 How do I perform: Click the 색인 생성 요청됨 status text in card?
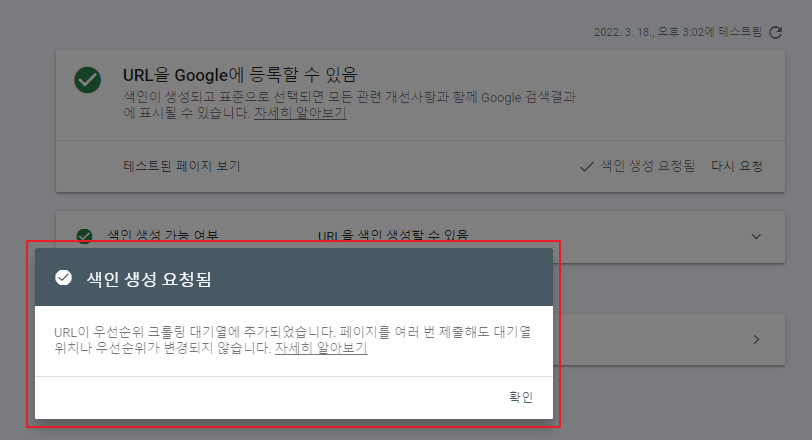(647, 166)
